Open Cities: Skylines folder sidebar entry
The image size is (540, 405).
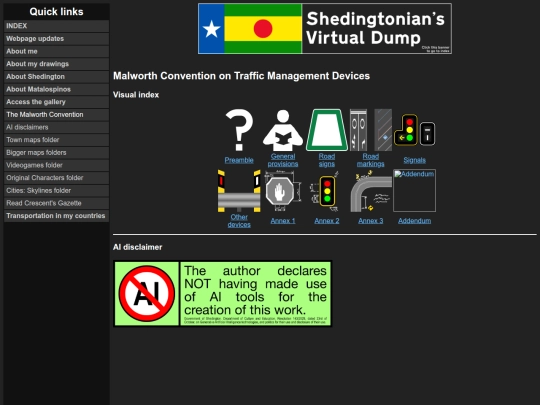[x=56, y=190]
